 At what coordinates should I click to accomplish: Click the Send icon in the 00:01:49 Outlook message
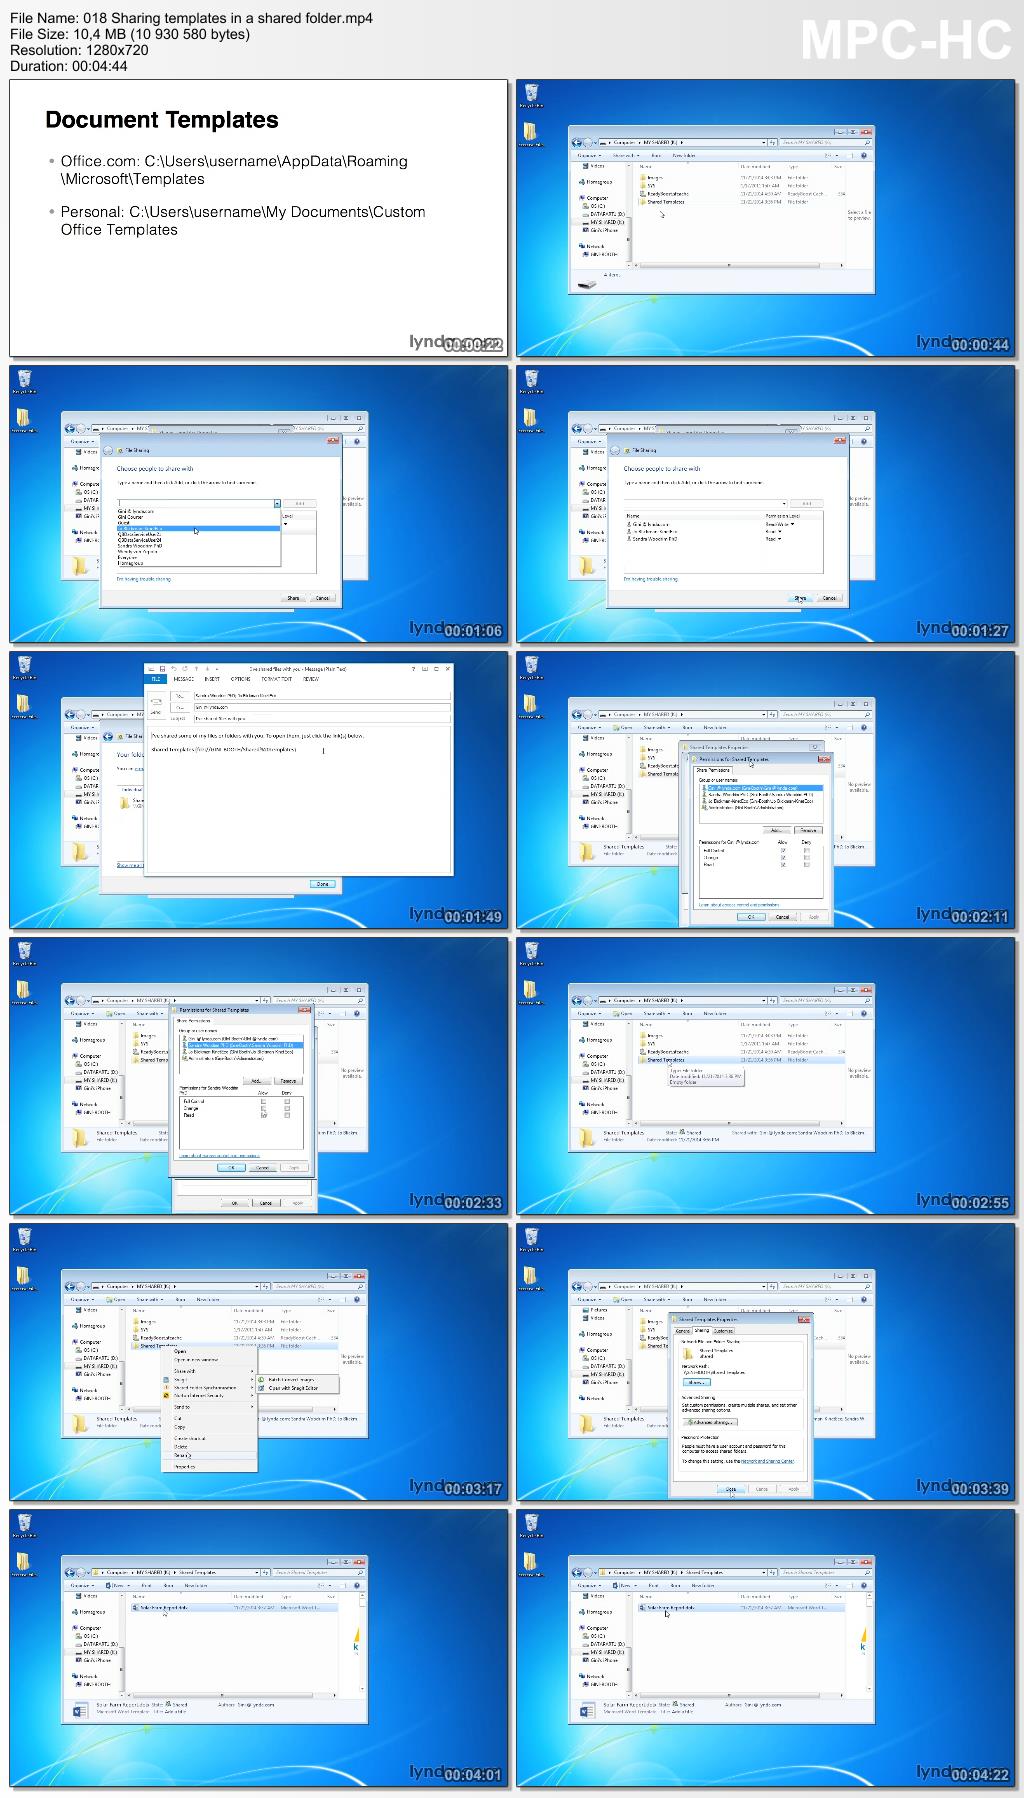pos(156,706)
